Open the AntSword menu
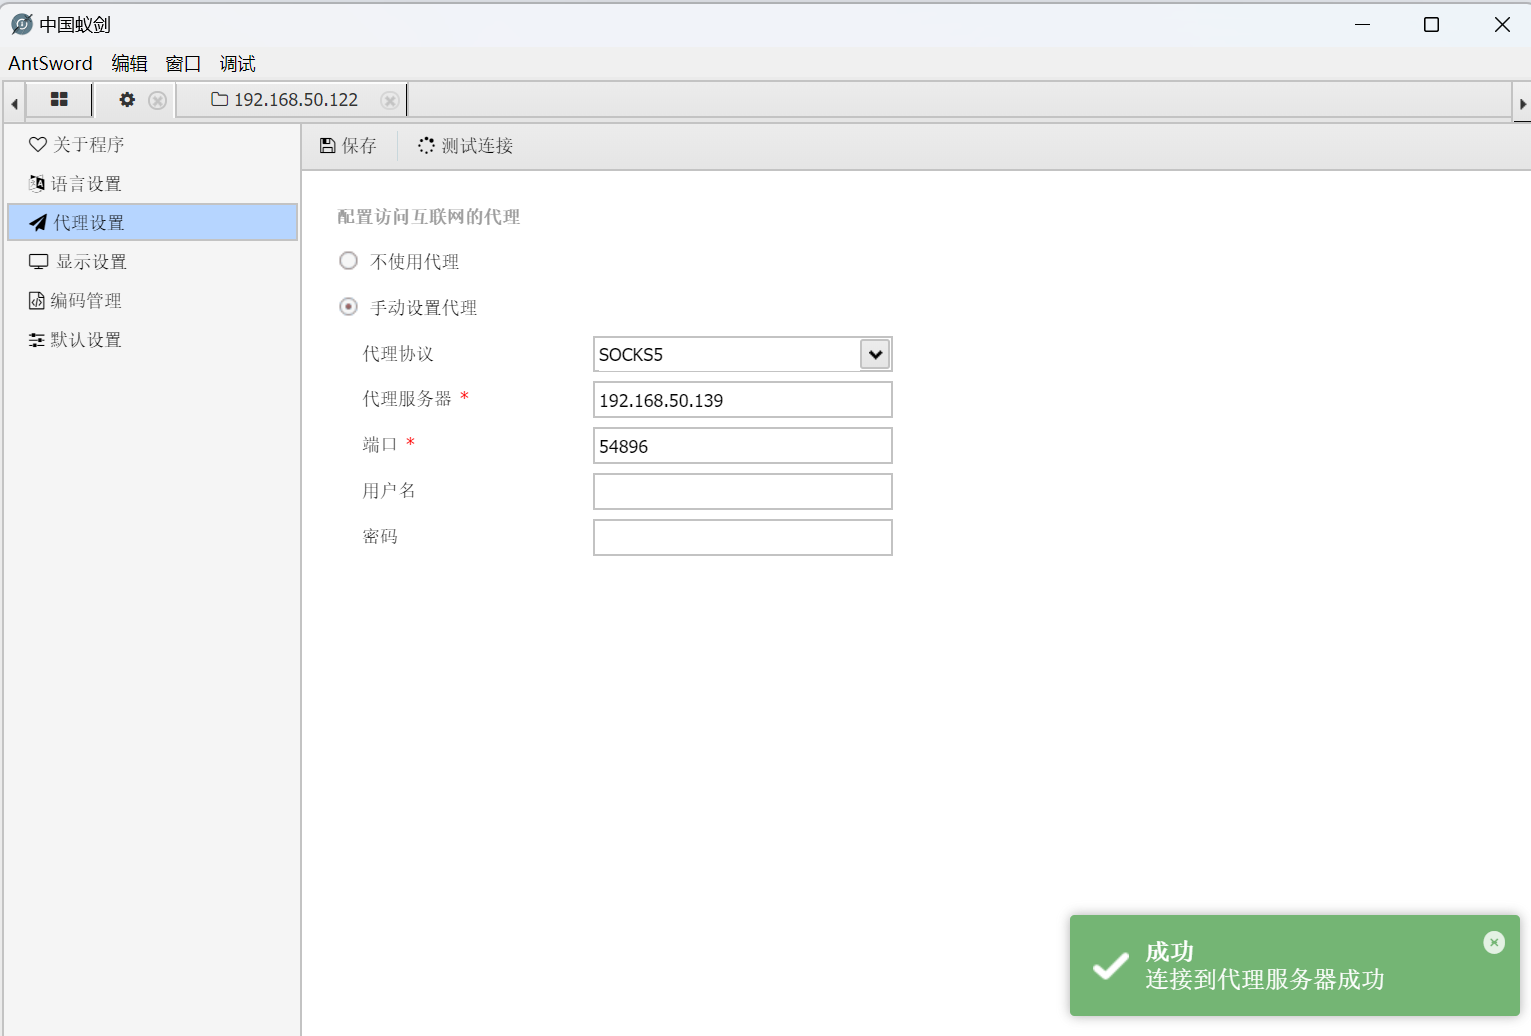The width and height of the screenshot is (1531, 1036). click(50, 63)
